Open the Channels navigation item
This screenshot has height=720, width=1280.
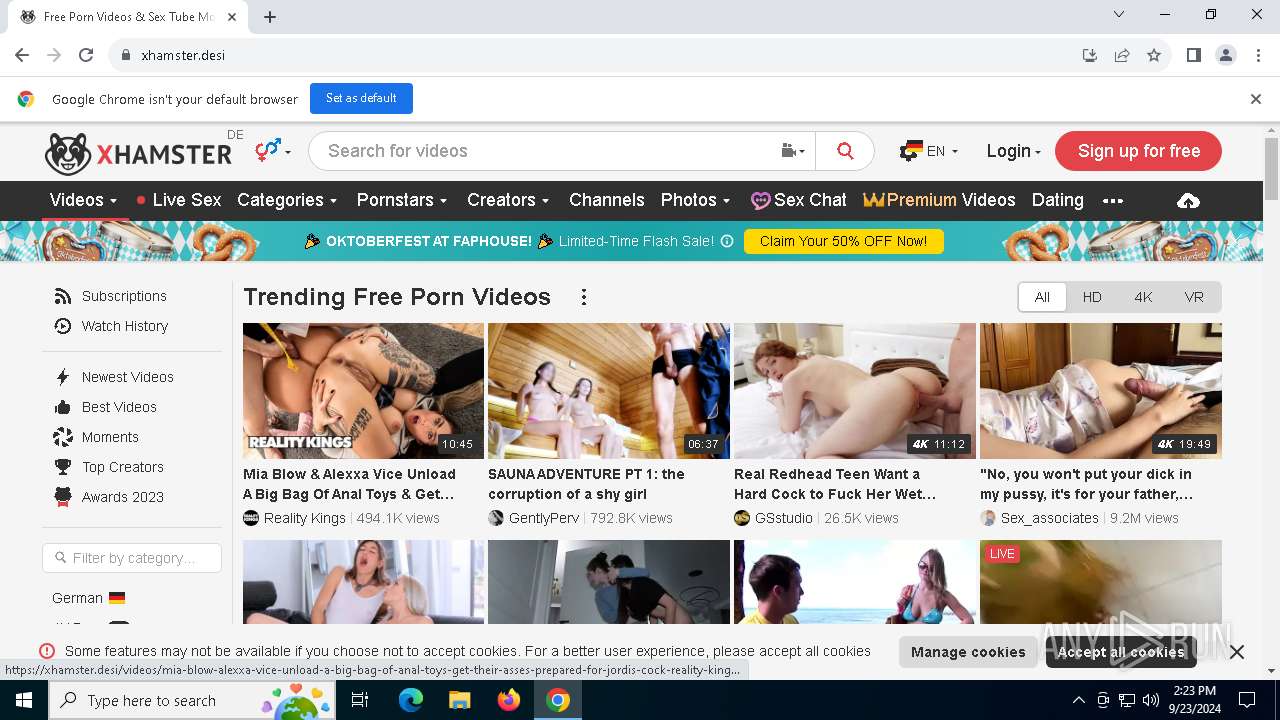pos(606,200)
